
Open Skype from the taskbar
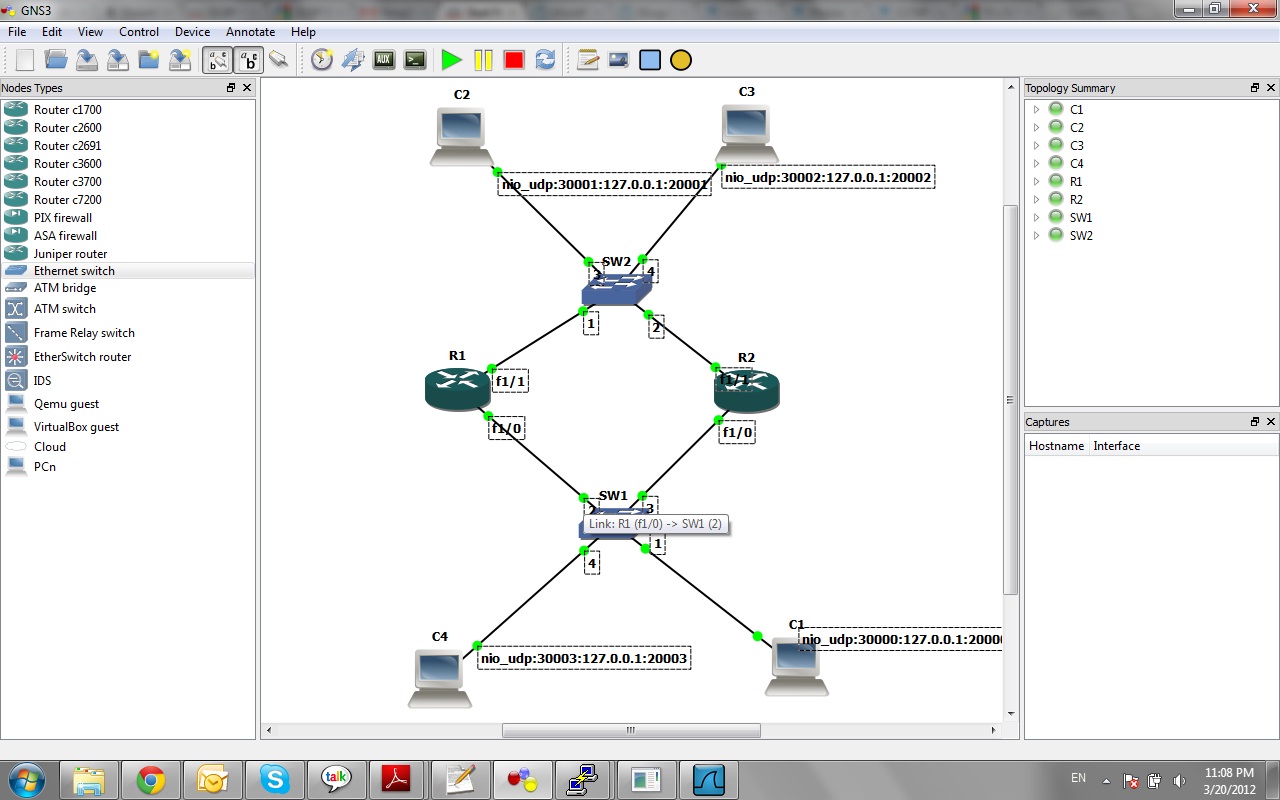(275, 778)
